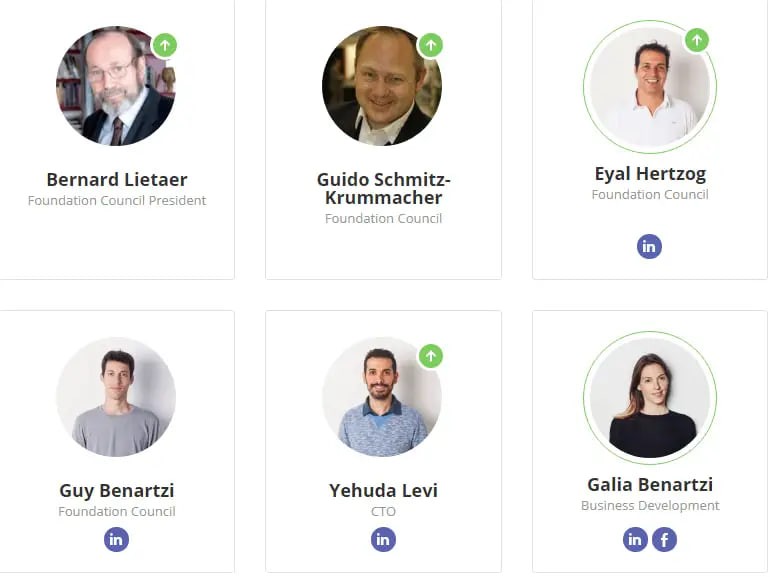Click the Foundation Council President subtitle

[117, 200]
